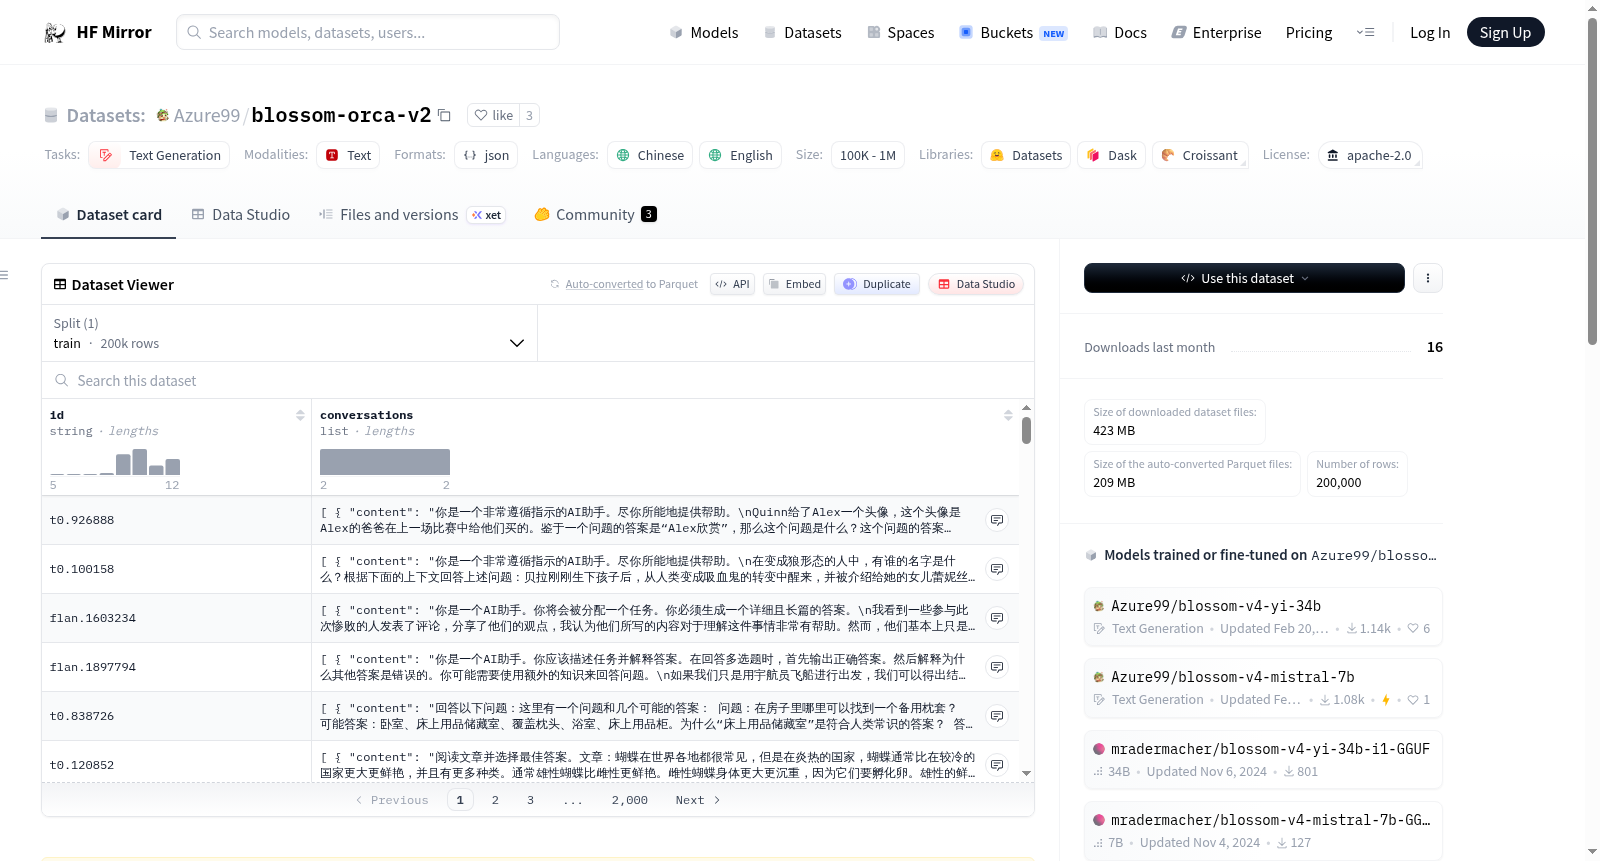Open the Enterprise nav item
The width and height of the screenshot is (1600, 861).
1216,32
